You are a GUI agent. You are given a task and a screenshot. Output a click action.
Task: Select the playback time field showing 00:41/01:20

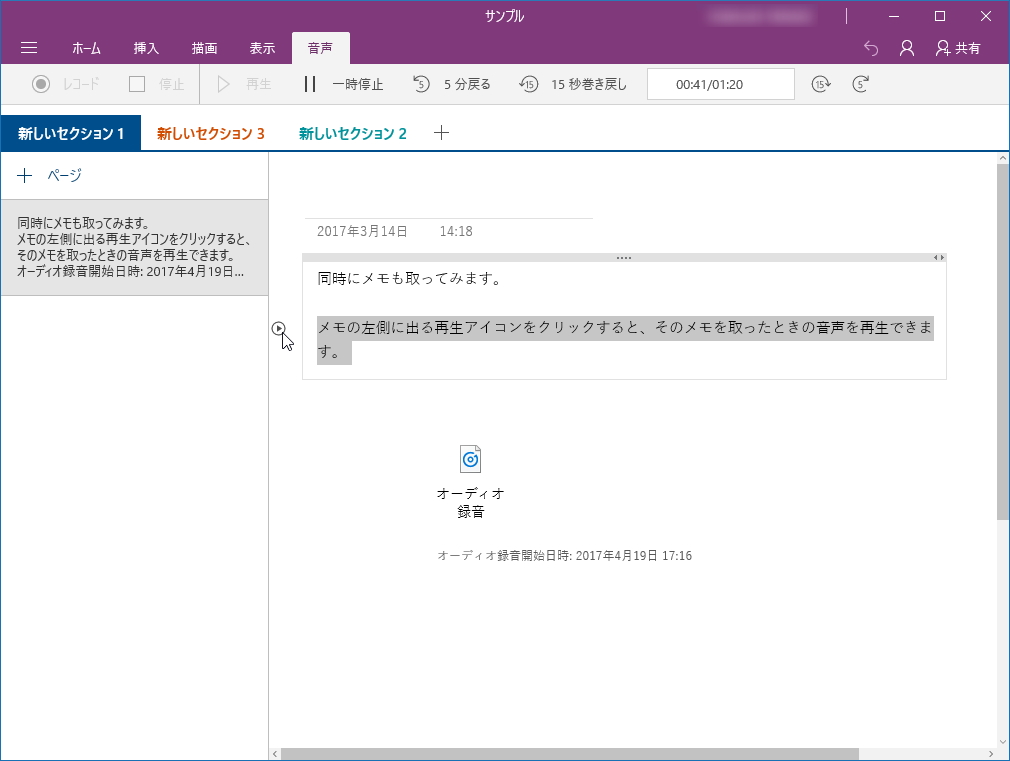tap(719, 84)
